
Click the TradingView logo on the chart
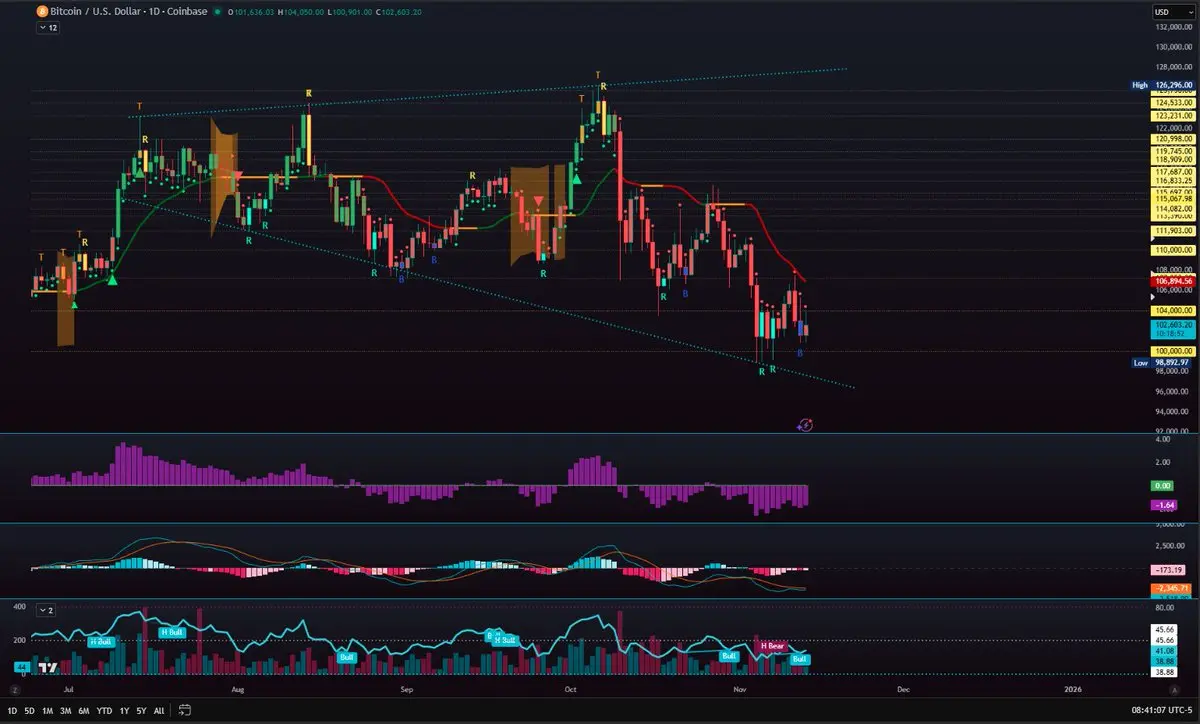tap(46, 666)
